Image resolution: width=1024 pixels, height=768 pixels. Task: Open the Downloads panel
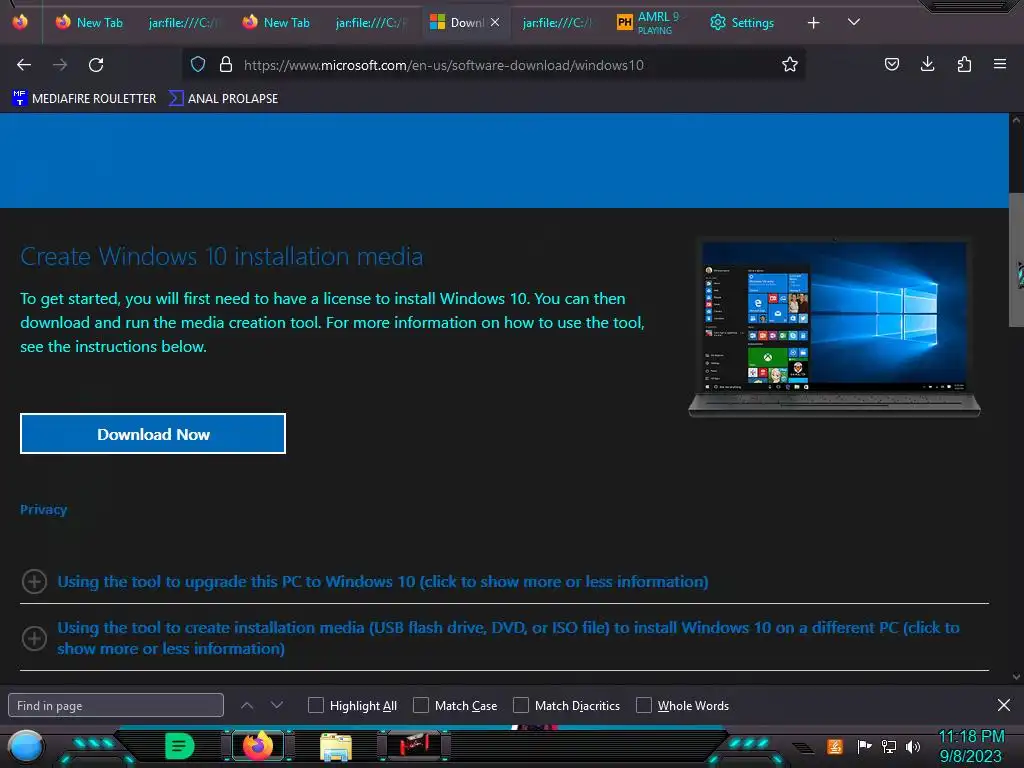[x=927, y=64]
